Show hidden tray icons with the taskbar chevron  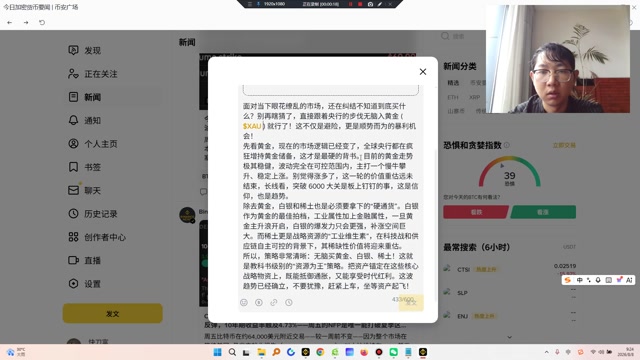click(547, 352)
